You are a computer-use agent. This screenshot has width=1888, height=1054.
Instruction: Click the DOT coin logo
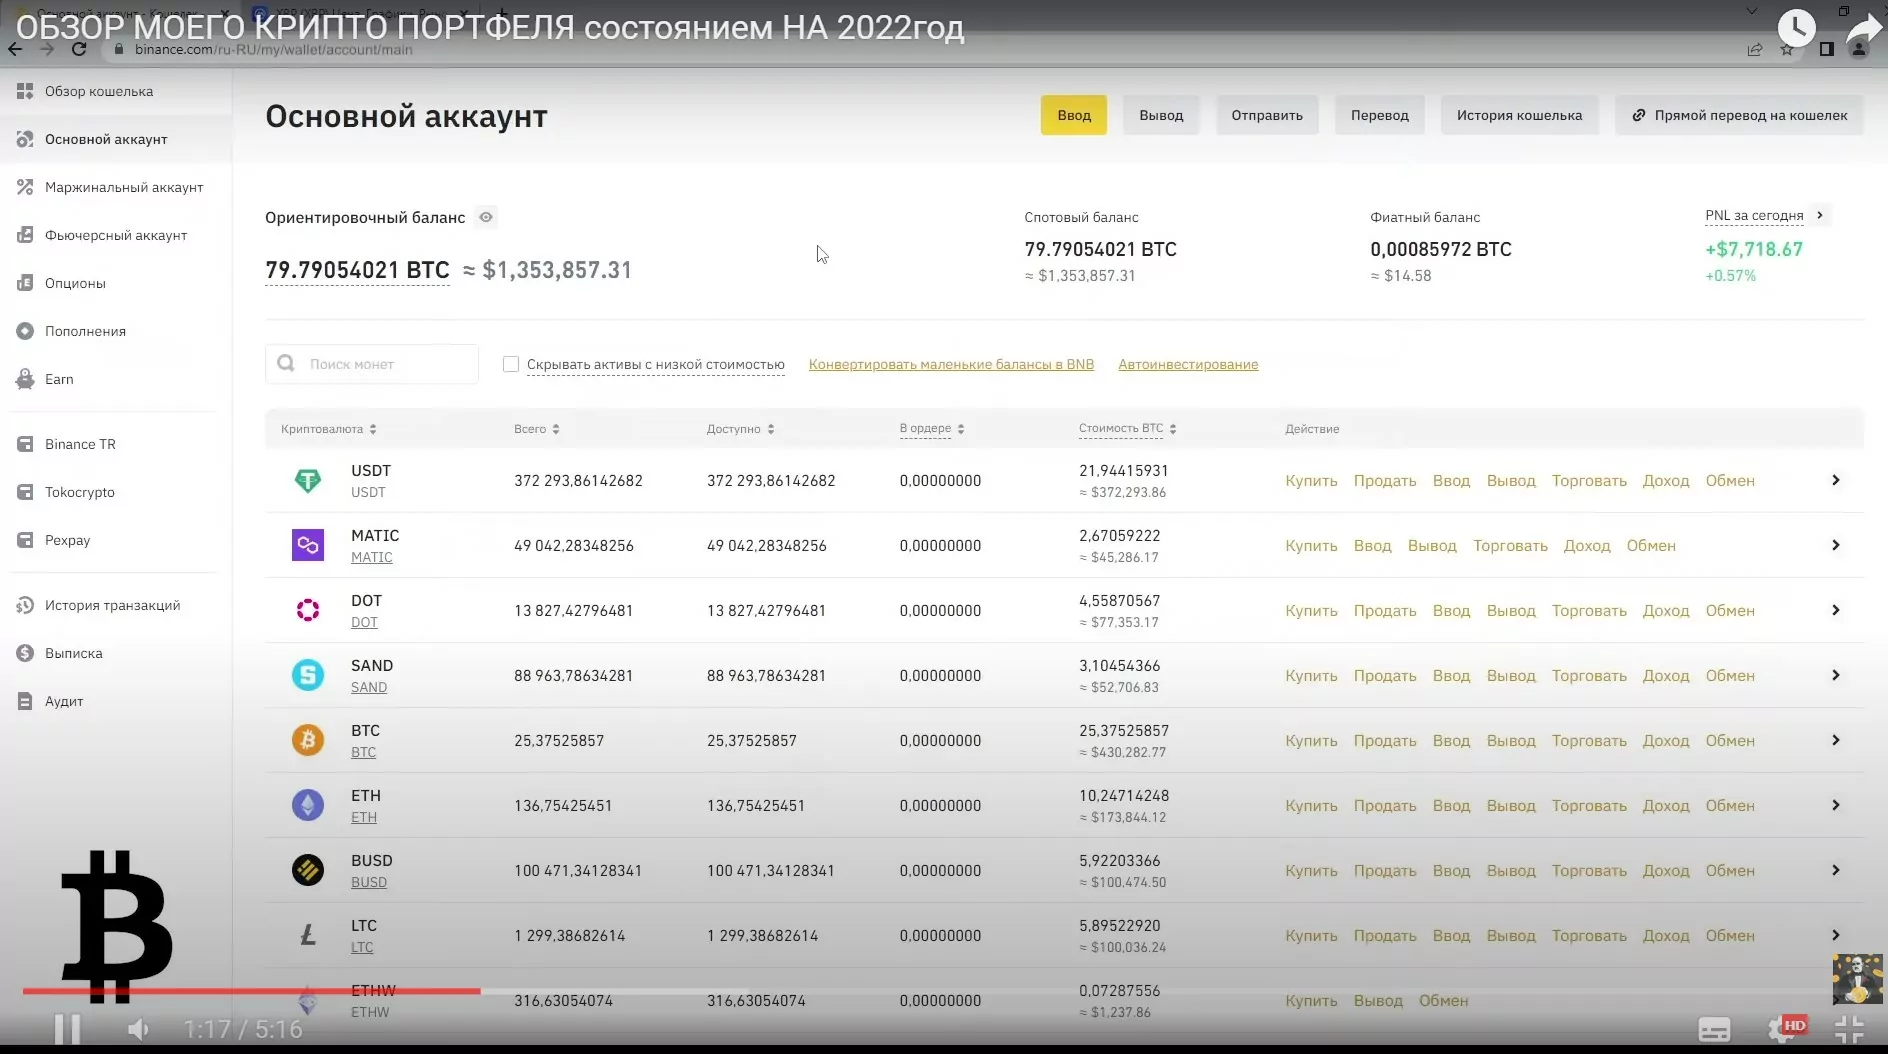308,611
